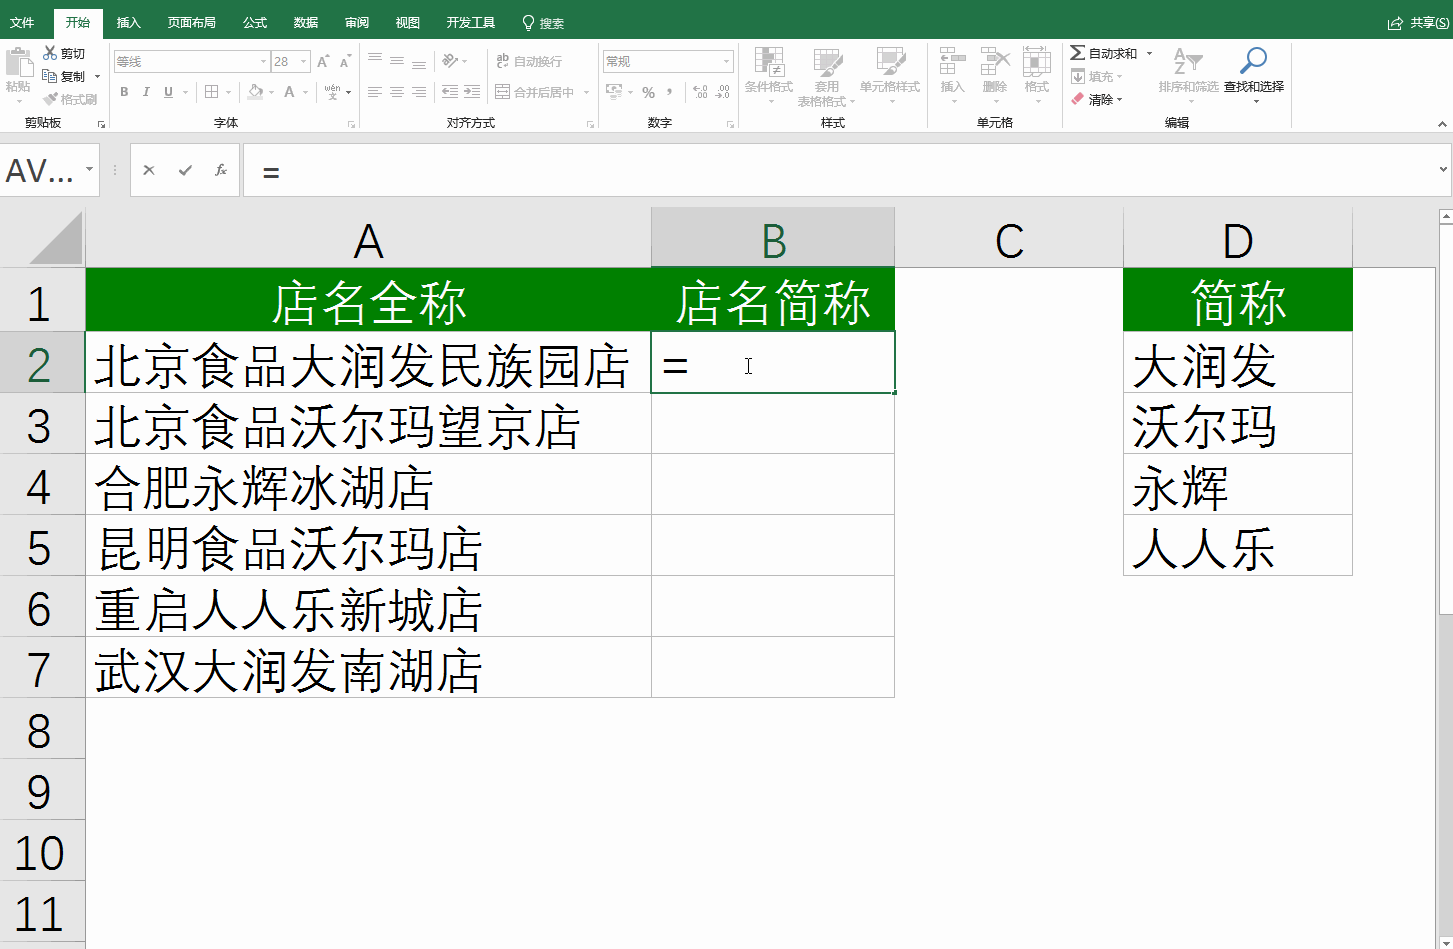Open the number format dropdown 常规

point(726,61)
